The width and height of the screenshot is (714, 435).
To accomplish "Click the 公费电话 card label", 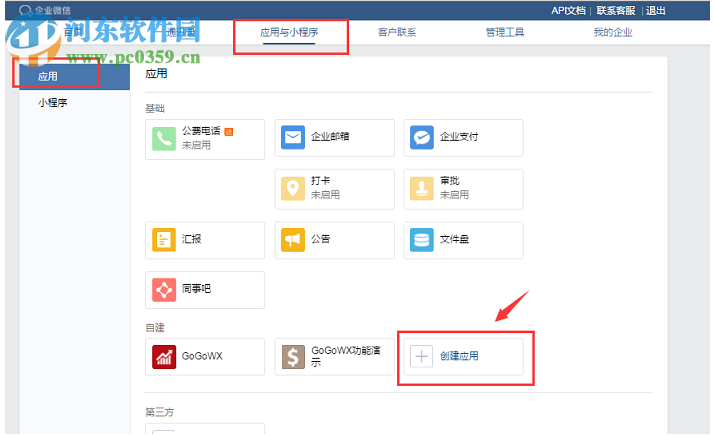I will pos(201,131).
